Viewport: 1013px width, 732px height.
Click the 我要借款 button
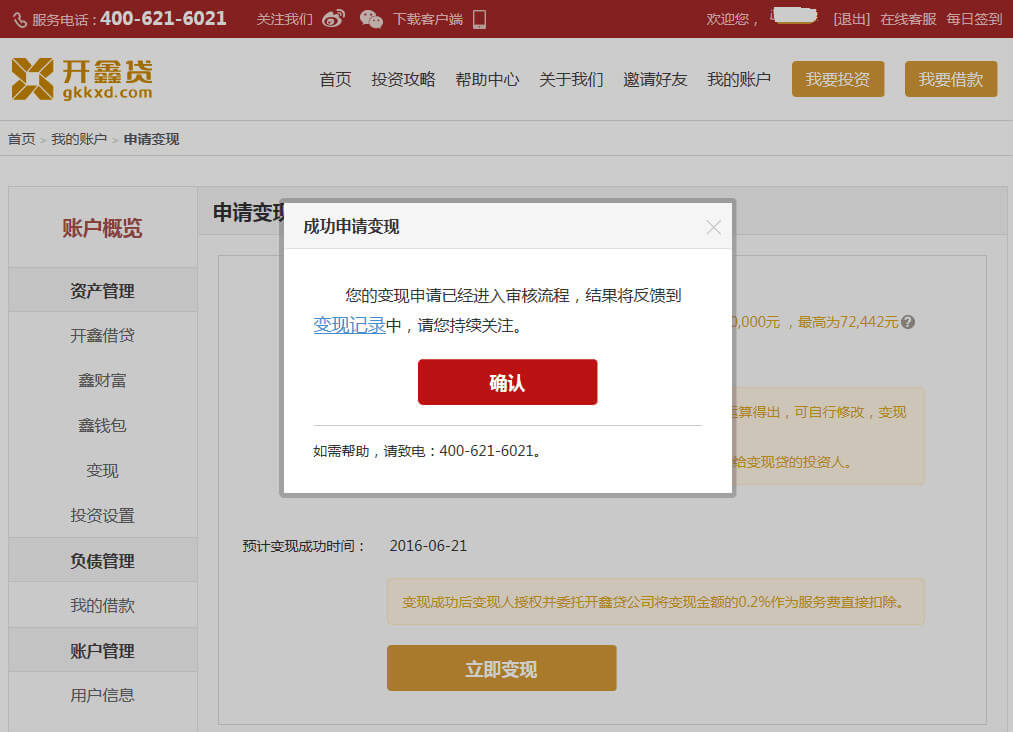(950, 79)
